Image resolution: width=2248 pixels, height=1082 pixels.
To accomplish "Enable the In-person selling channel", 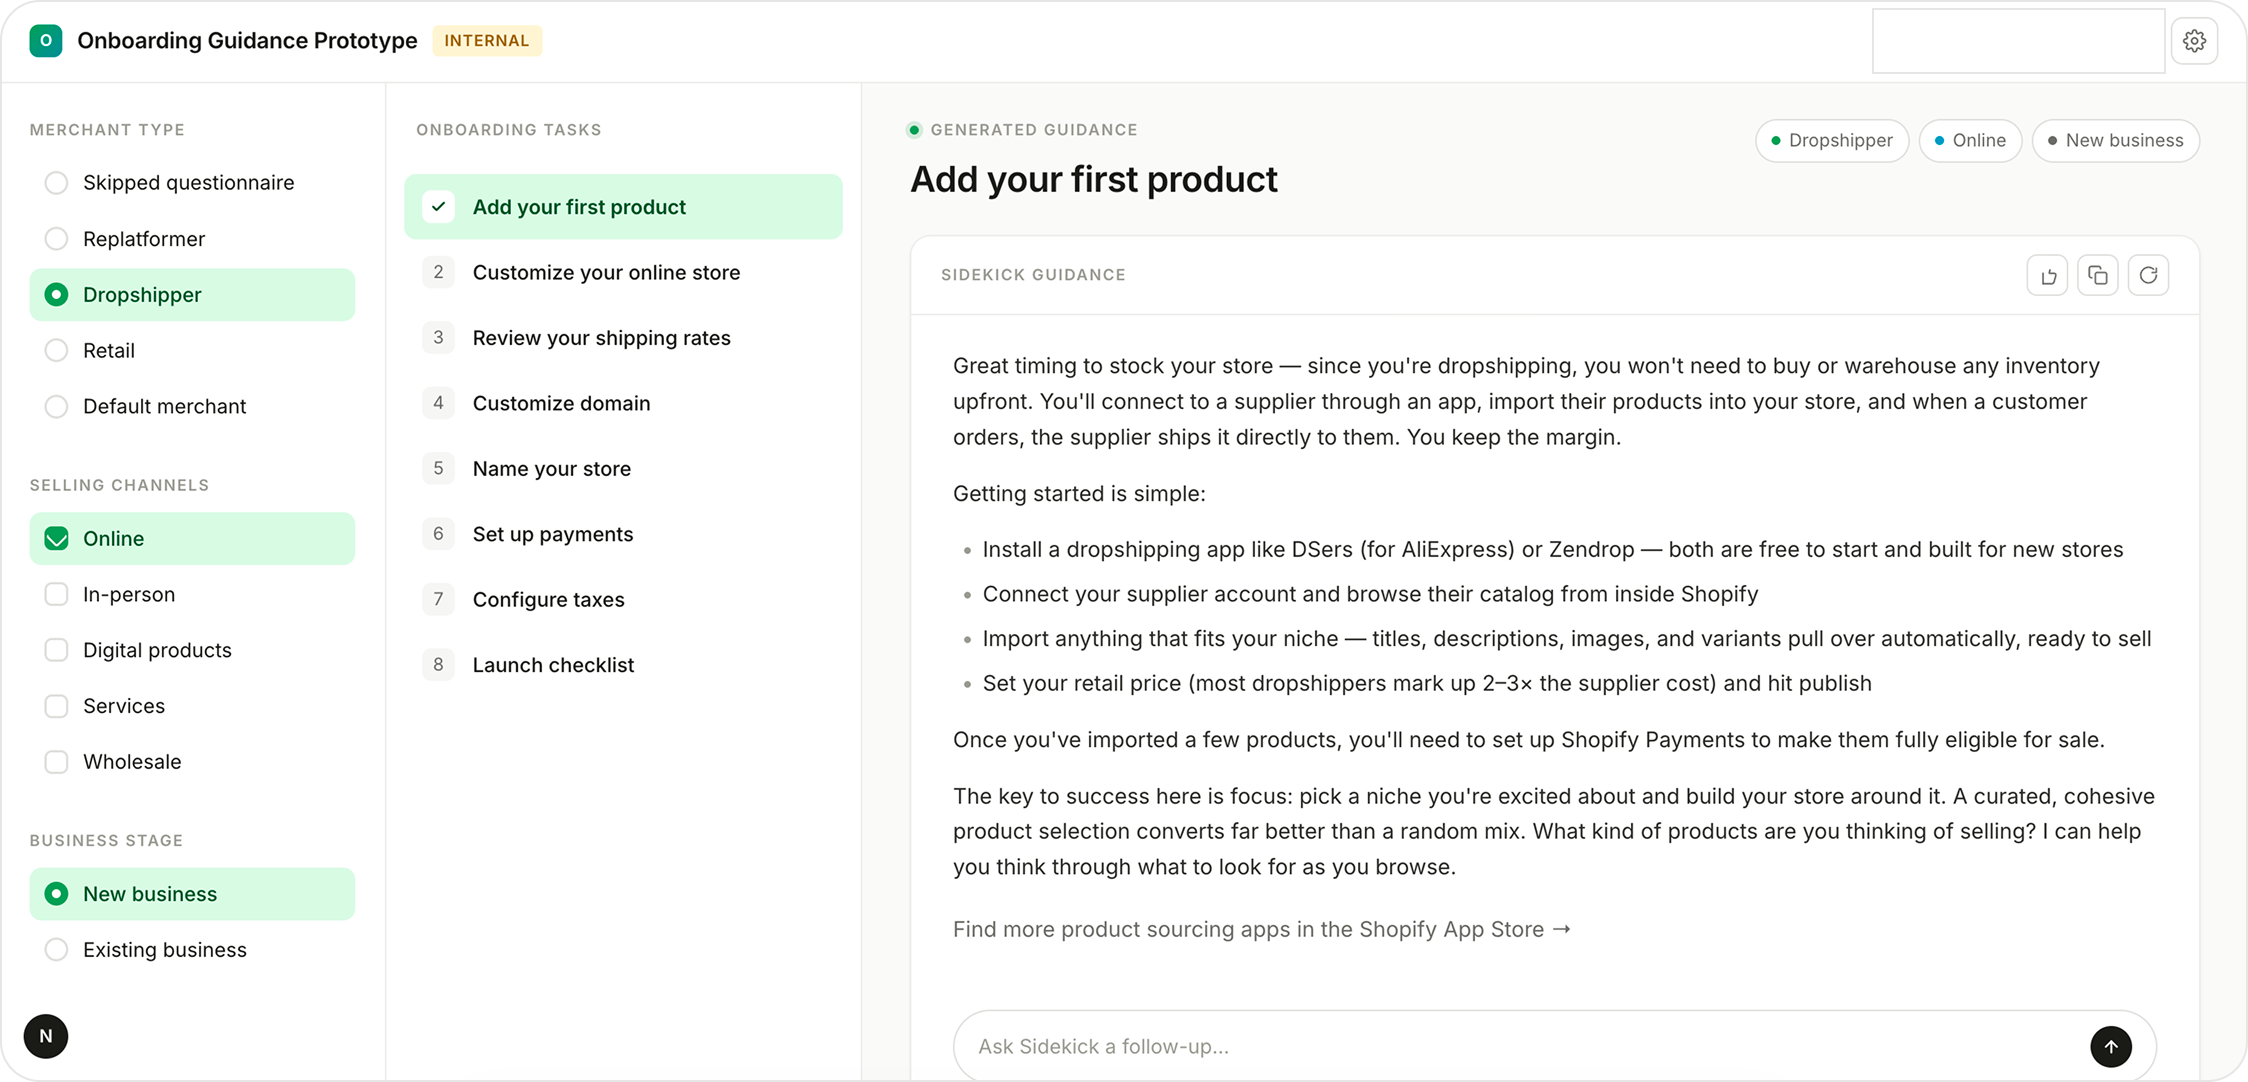I will point(192,595).
